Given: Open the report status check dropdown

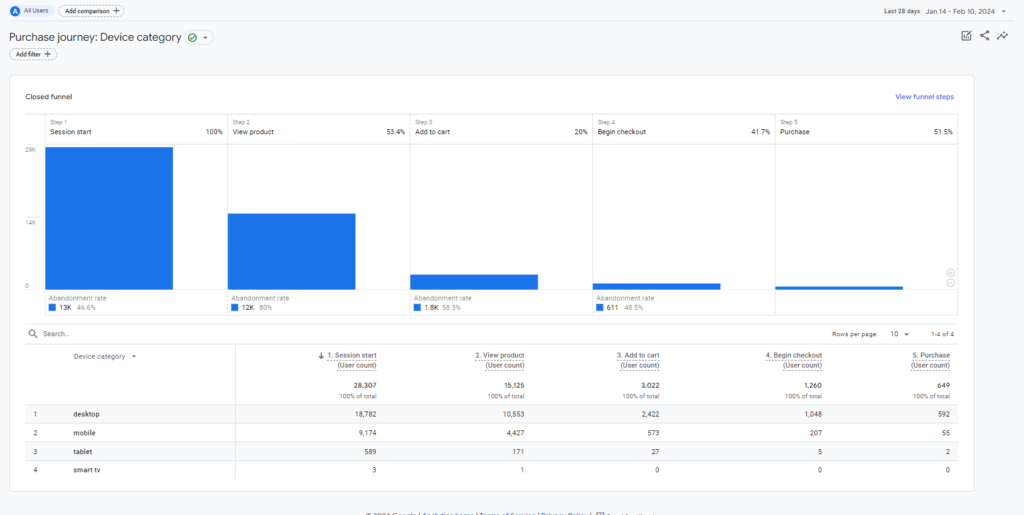Looking at the screenshot, I should coord(199,37).
